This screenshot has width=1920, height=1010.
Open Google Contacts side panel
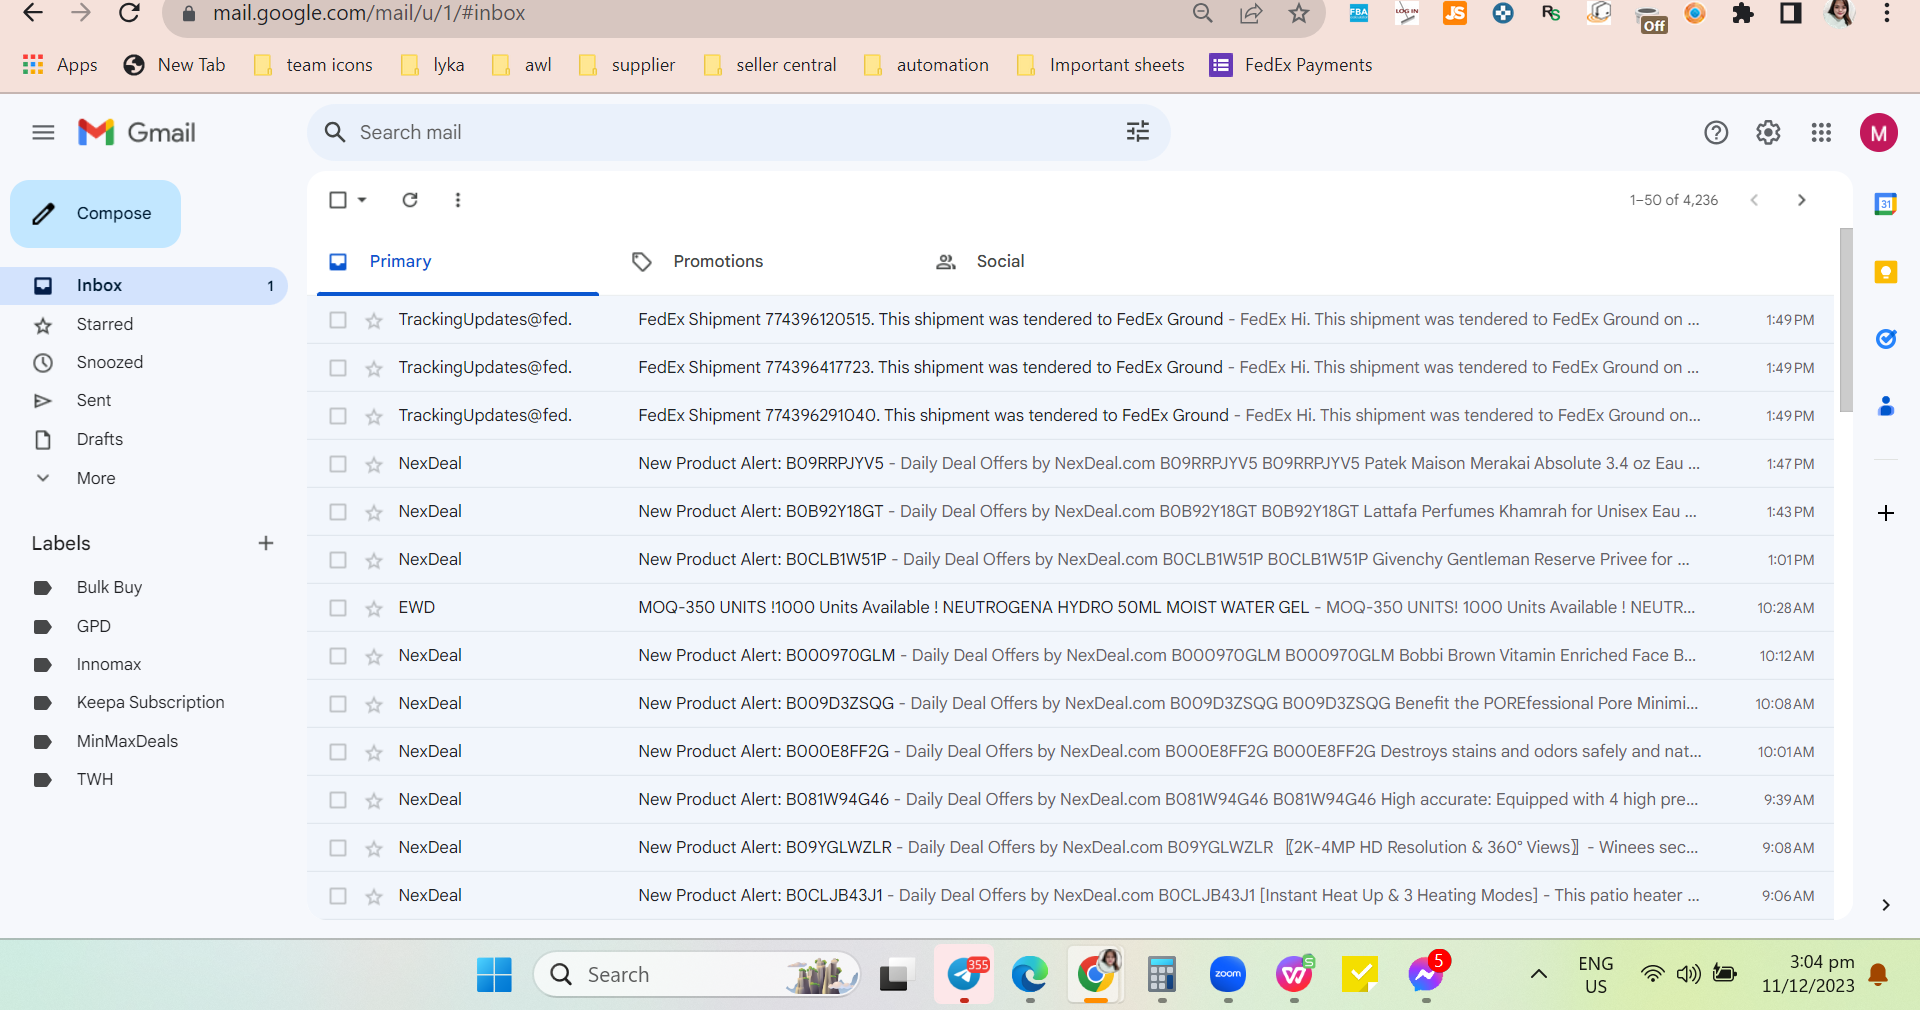point(1886,406)
